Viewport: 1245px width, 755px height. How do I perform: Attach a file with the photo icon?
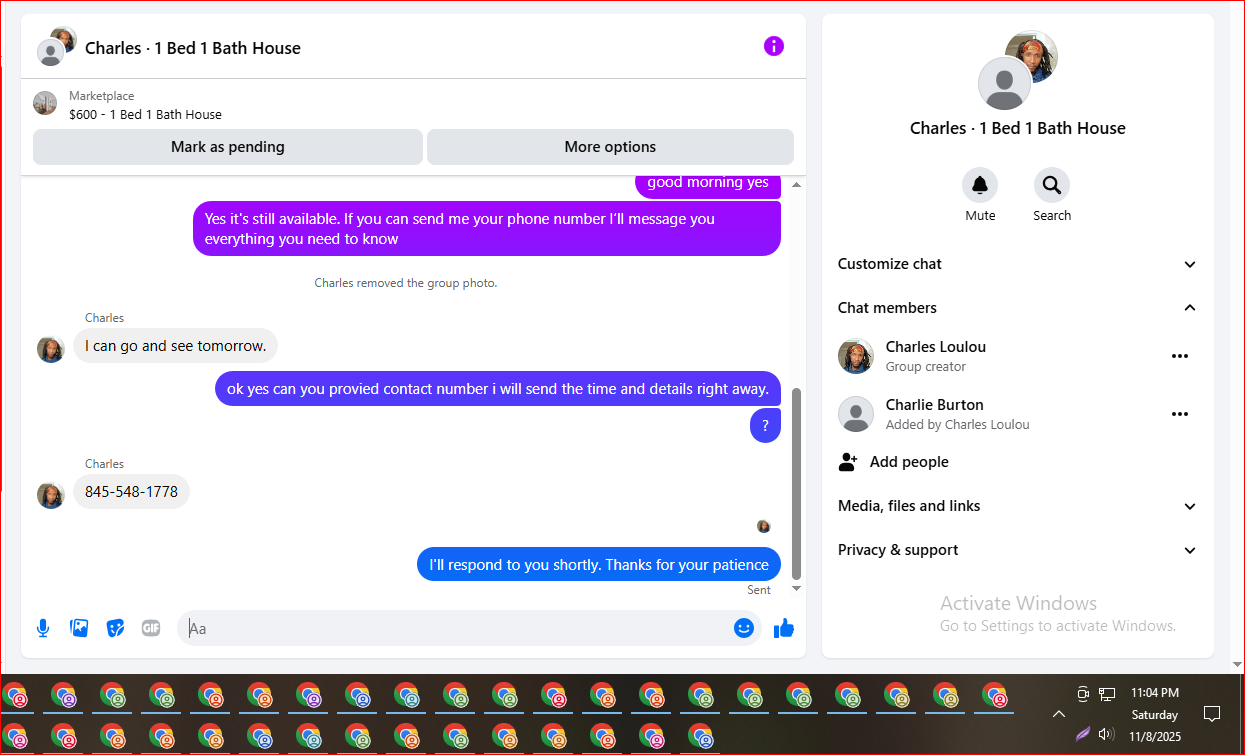(x=79, y=628)
